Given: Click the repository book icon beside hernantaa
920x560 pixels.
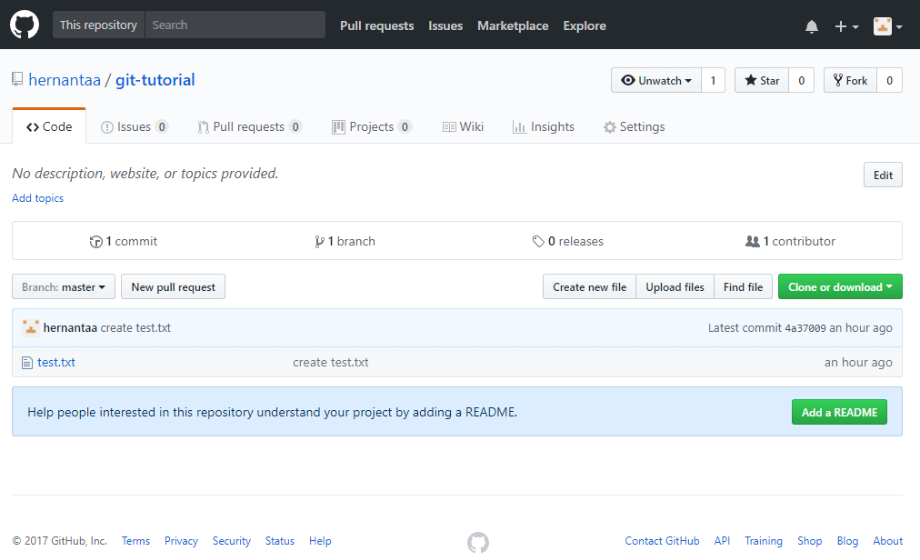Looking at the screenshot, I should 18,79.
